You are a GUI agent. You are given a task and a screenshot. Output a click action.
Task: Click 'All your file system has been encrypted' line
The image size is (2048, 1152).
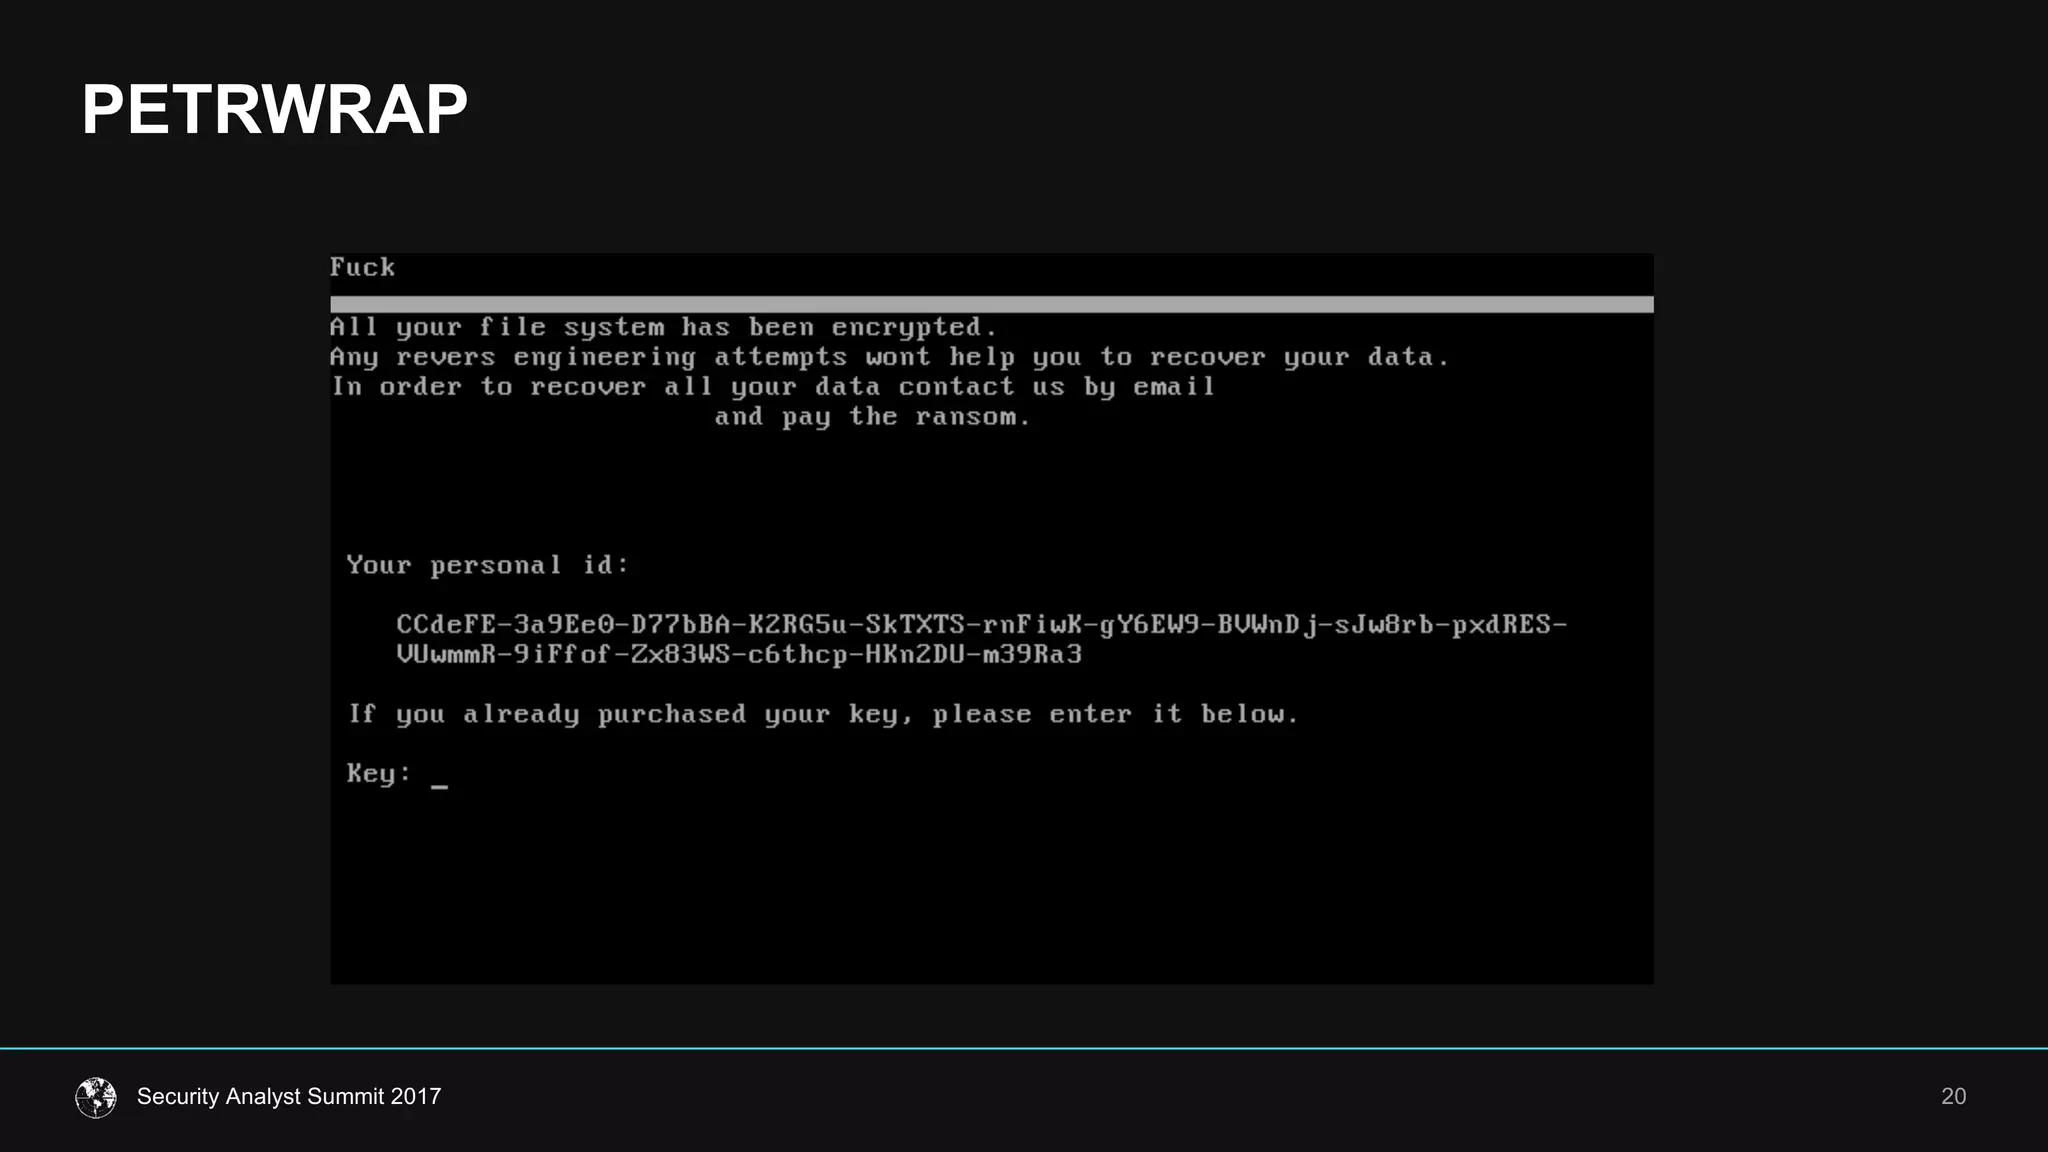coord(663,327)
